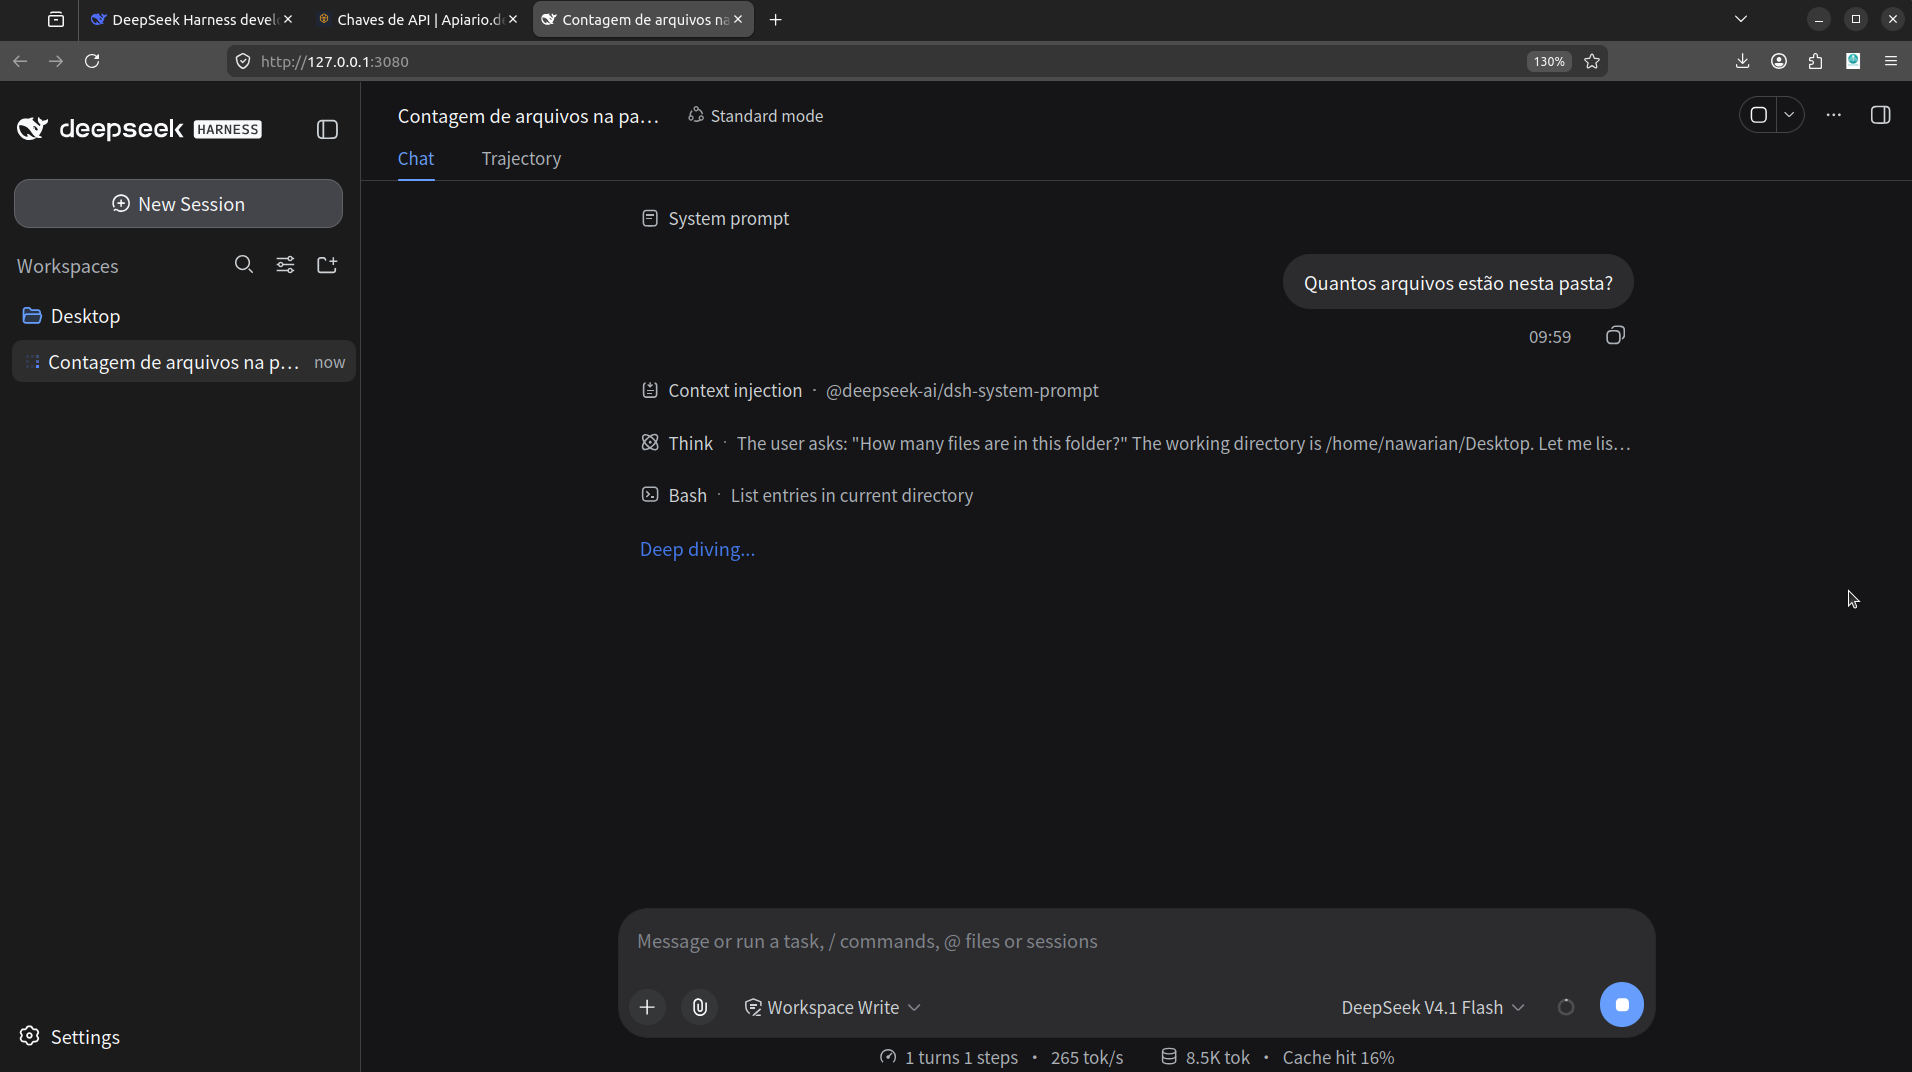The width and height of the screenshot is (1912, 1072).
Task: Click the plus add button in composer
Action: click(648, 1007)
